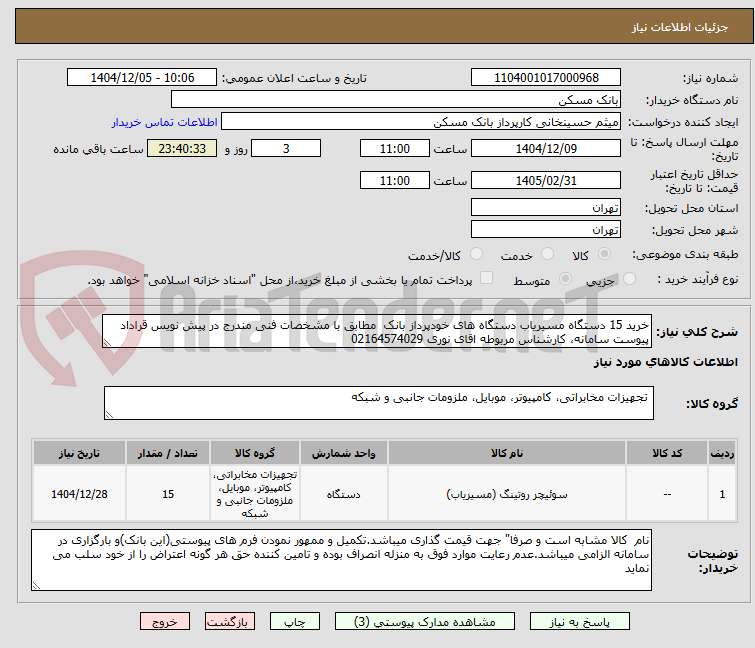
Task: Select the جزیی purchase type radio
Action: click(629, 279)
